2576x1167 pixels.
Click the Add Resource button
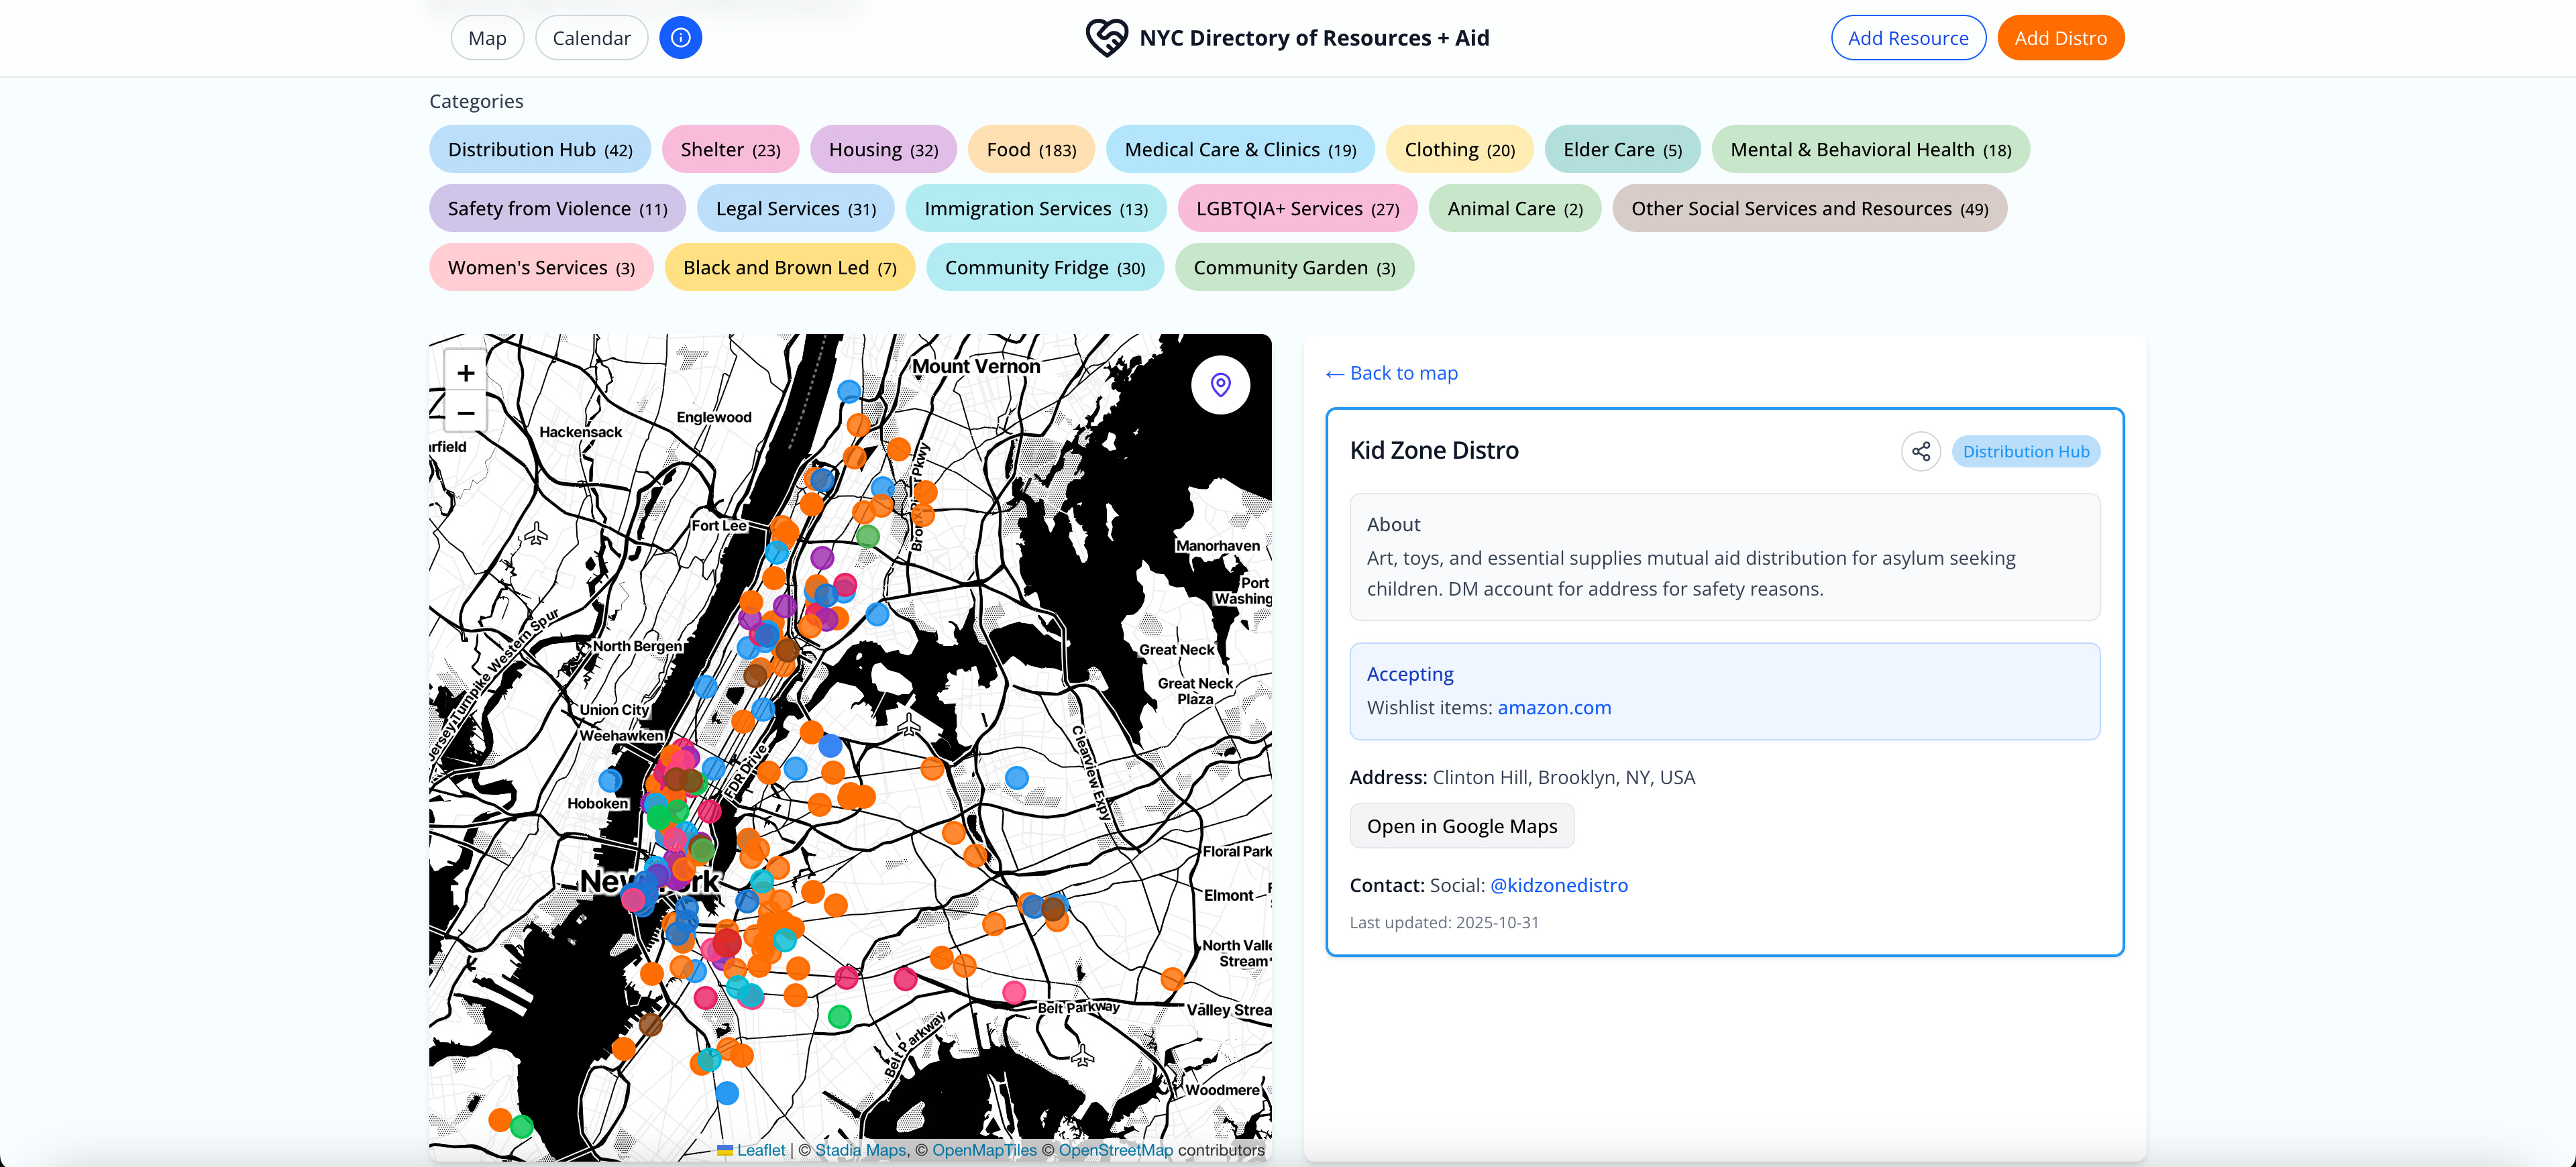(1907, 38)
